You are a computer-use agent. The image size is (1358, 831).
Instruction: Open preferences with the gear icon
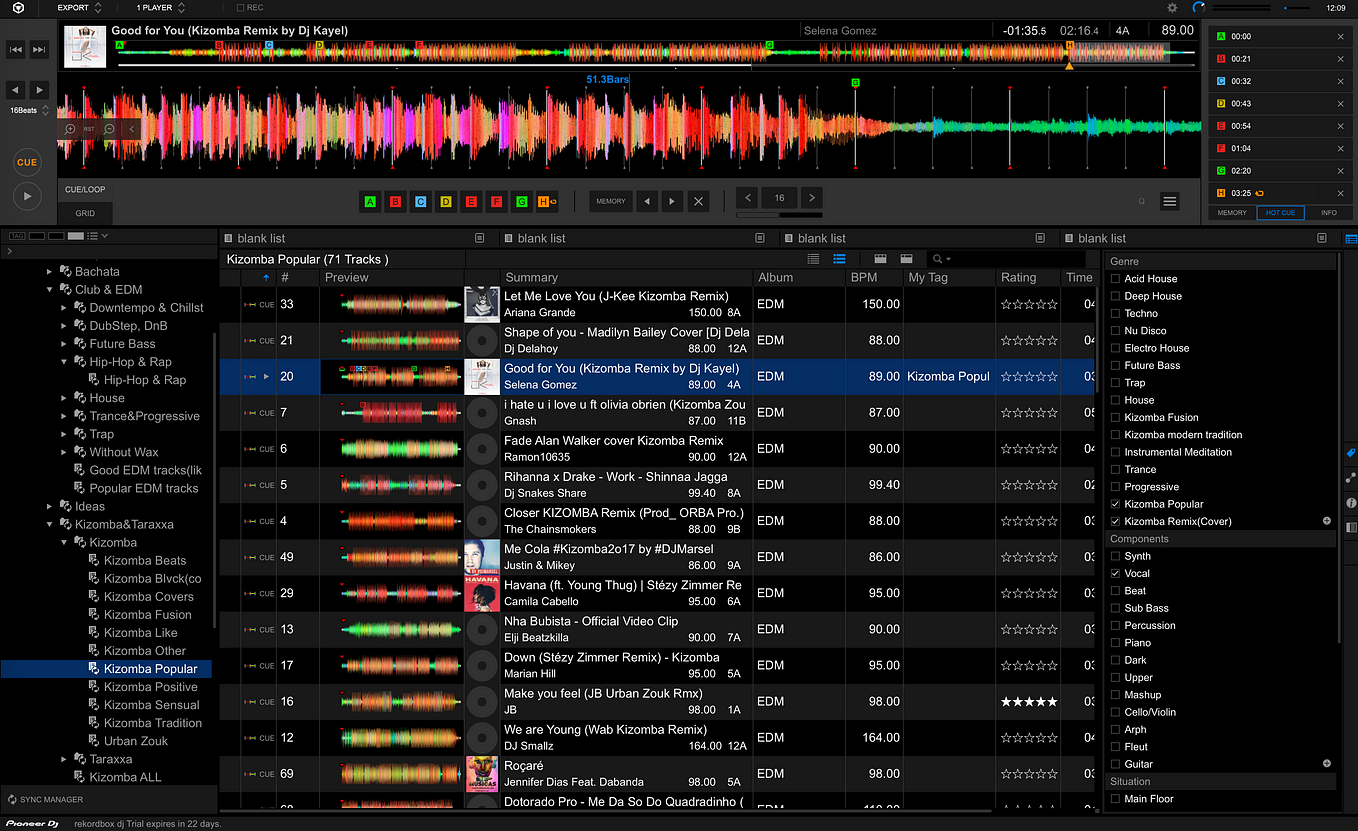[1172, 8]
